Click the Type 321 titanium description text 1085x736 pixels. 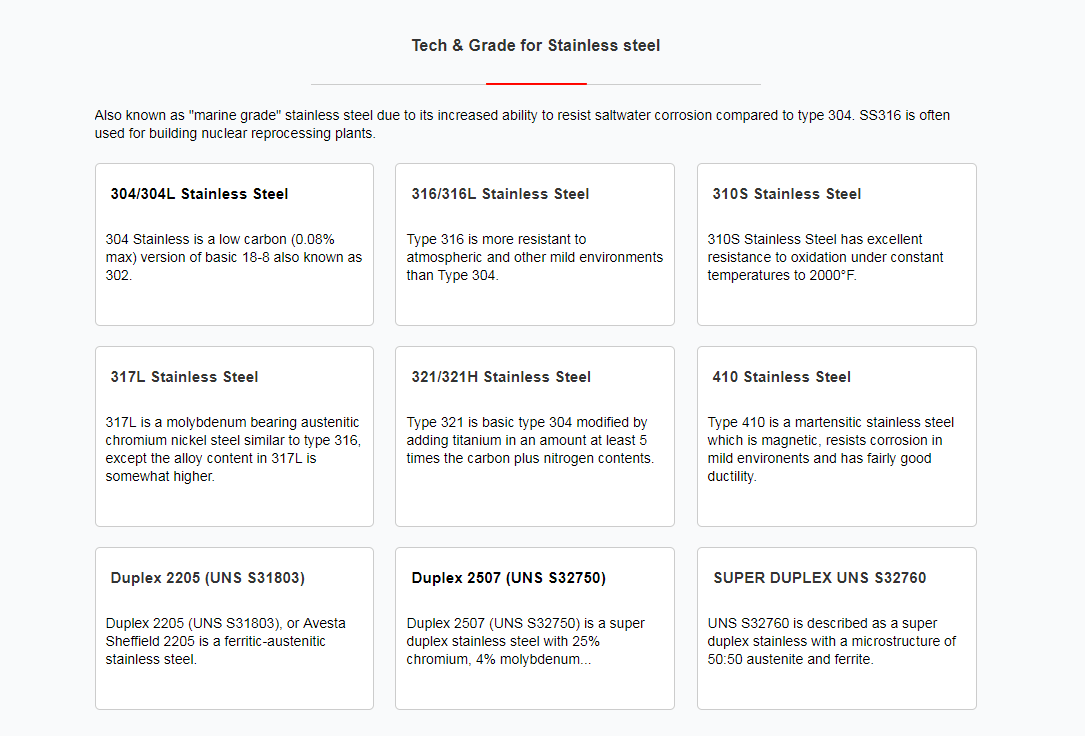[x=530, y=440]
